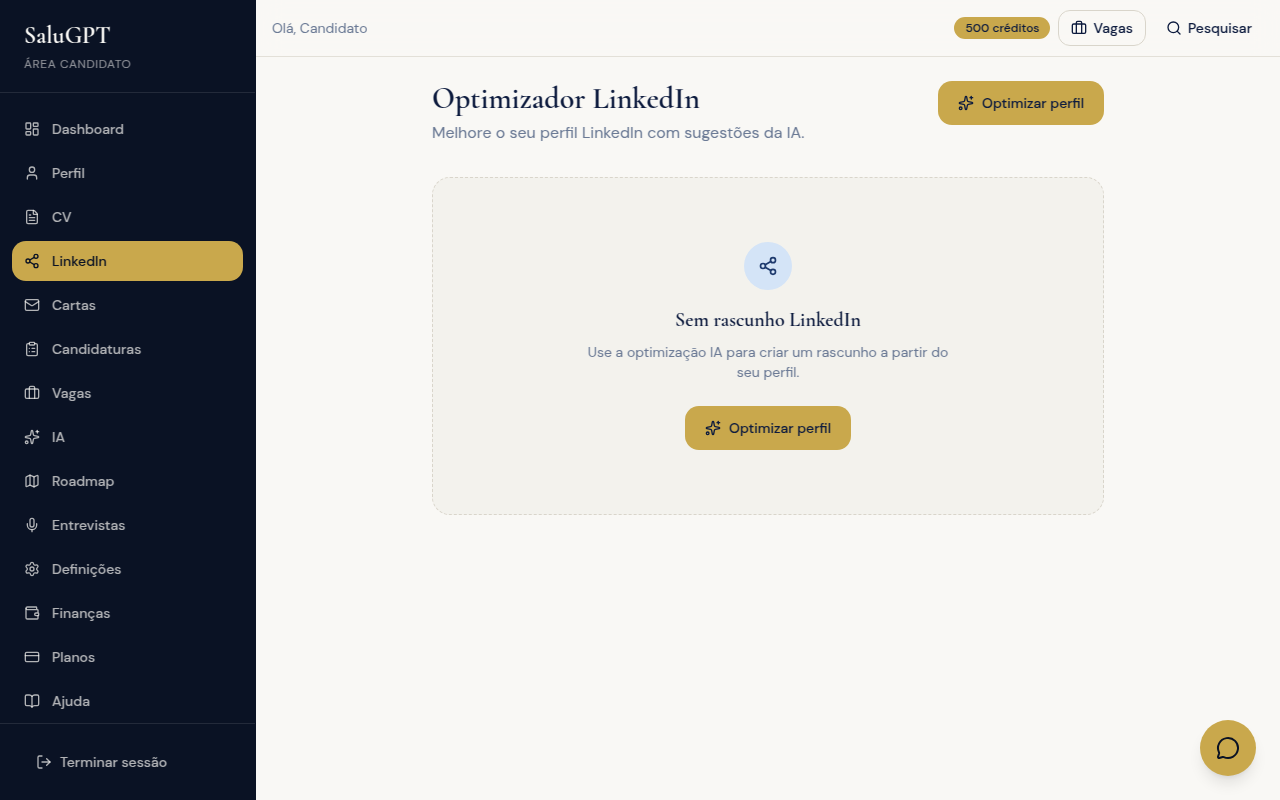The height and width of the screenshot is (800, 1280).
Task: Open the Planos page
Action: click(127, 657)
